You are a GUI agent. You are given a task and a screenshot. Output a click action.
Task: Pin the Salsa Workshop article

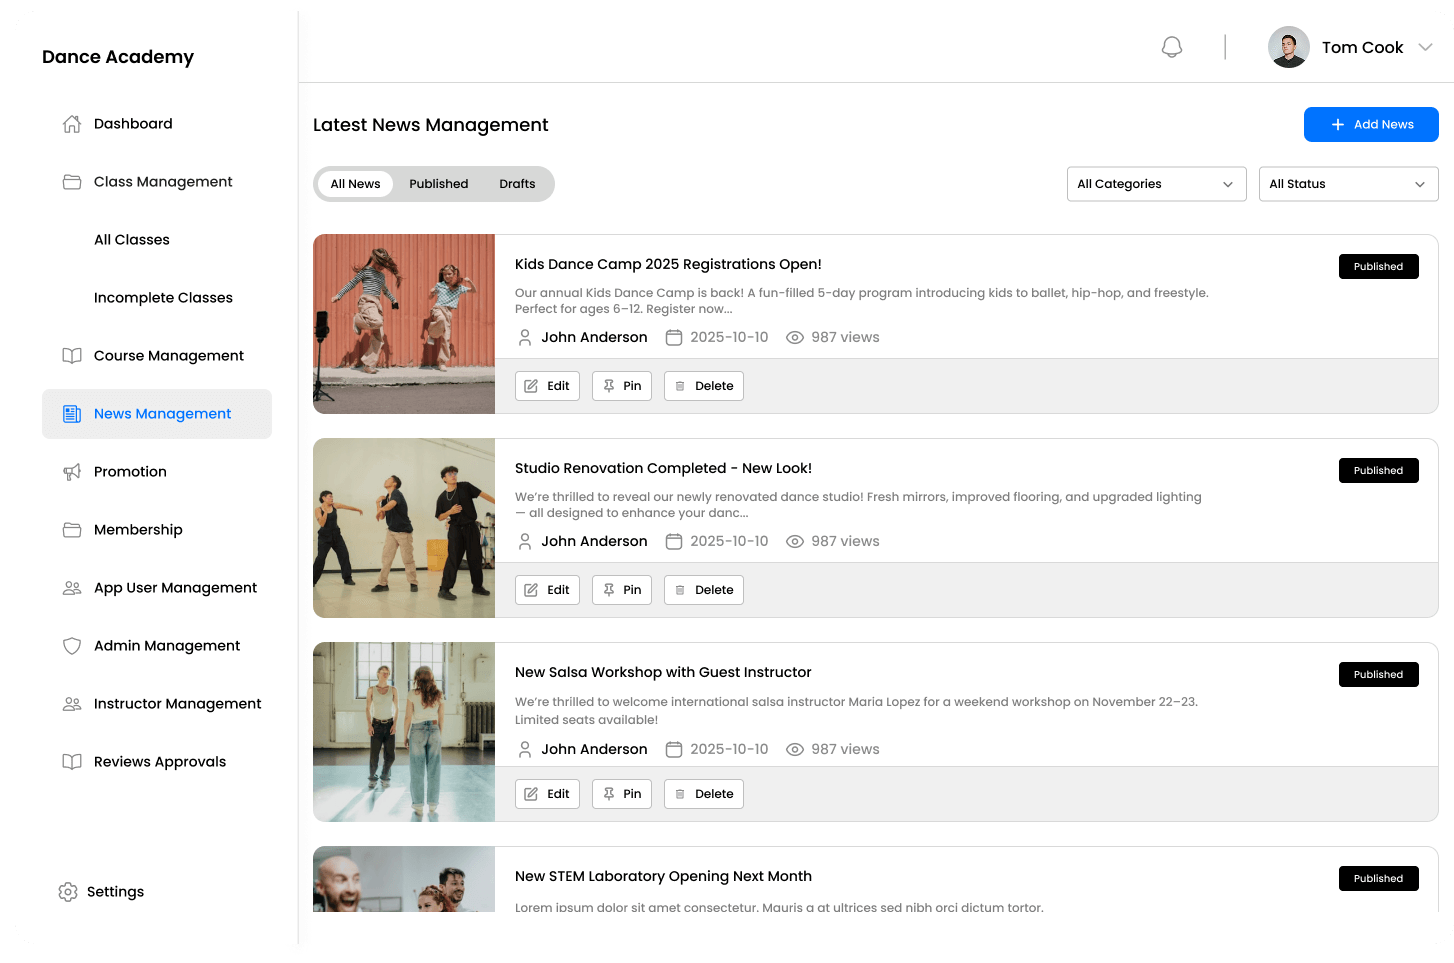[621, 793]
